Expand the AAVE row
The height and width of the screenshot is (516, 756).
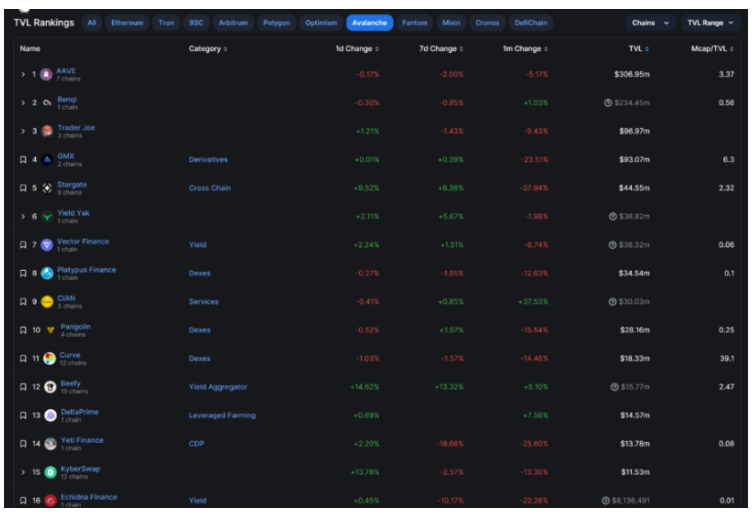(x=23, y=75)
